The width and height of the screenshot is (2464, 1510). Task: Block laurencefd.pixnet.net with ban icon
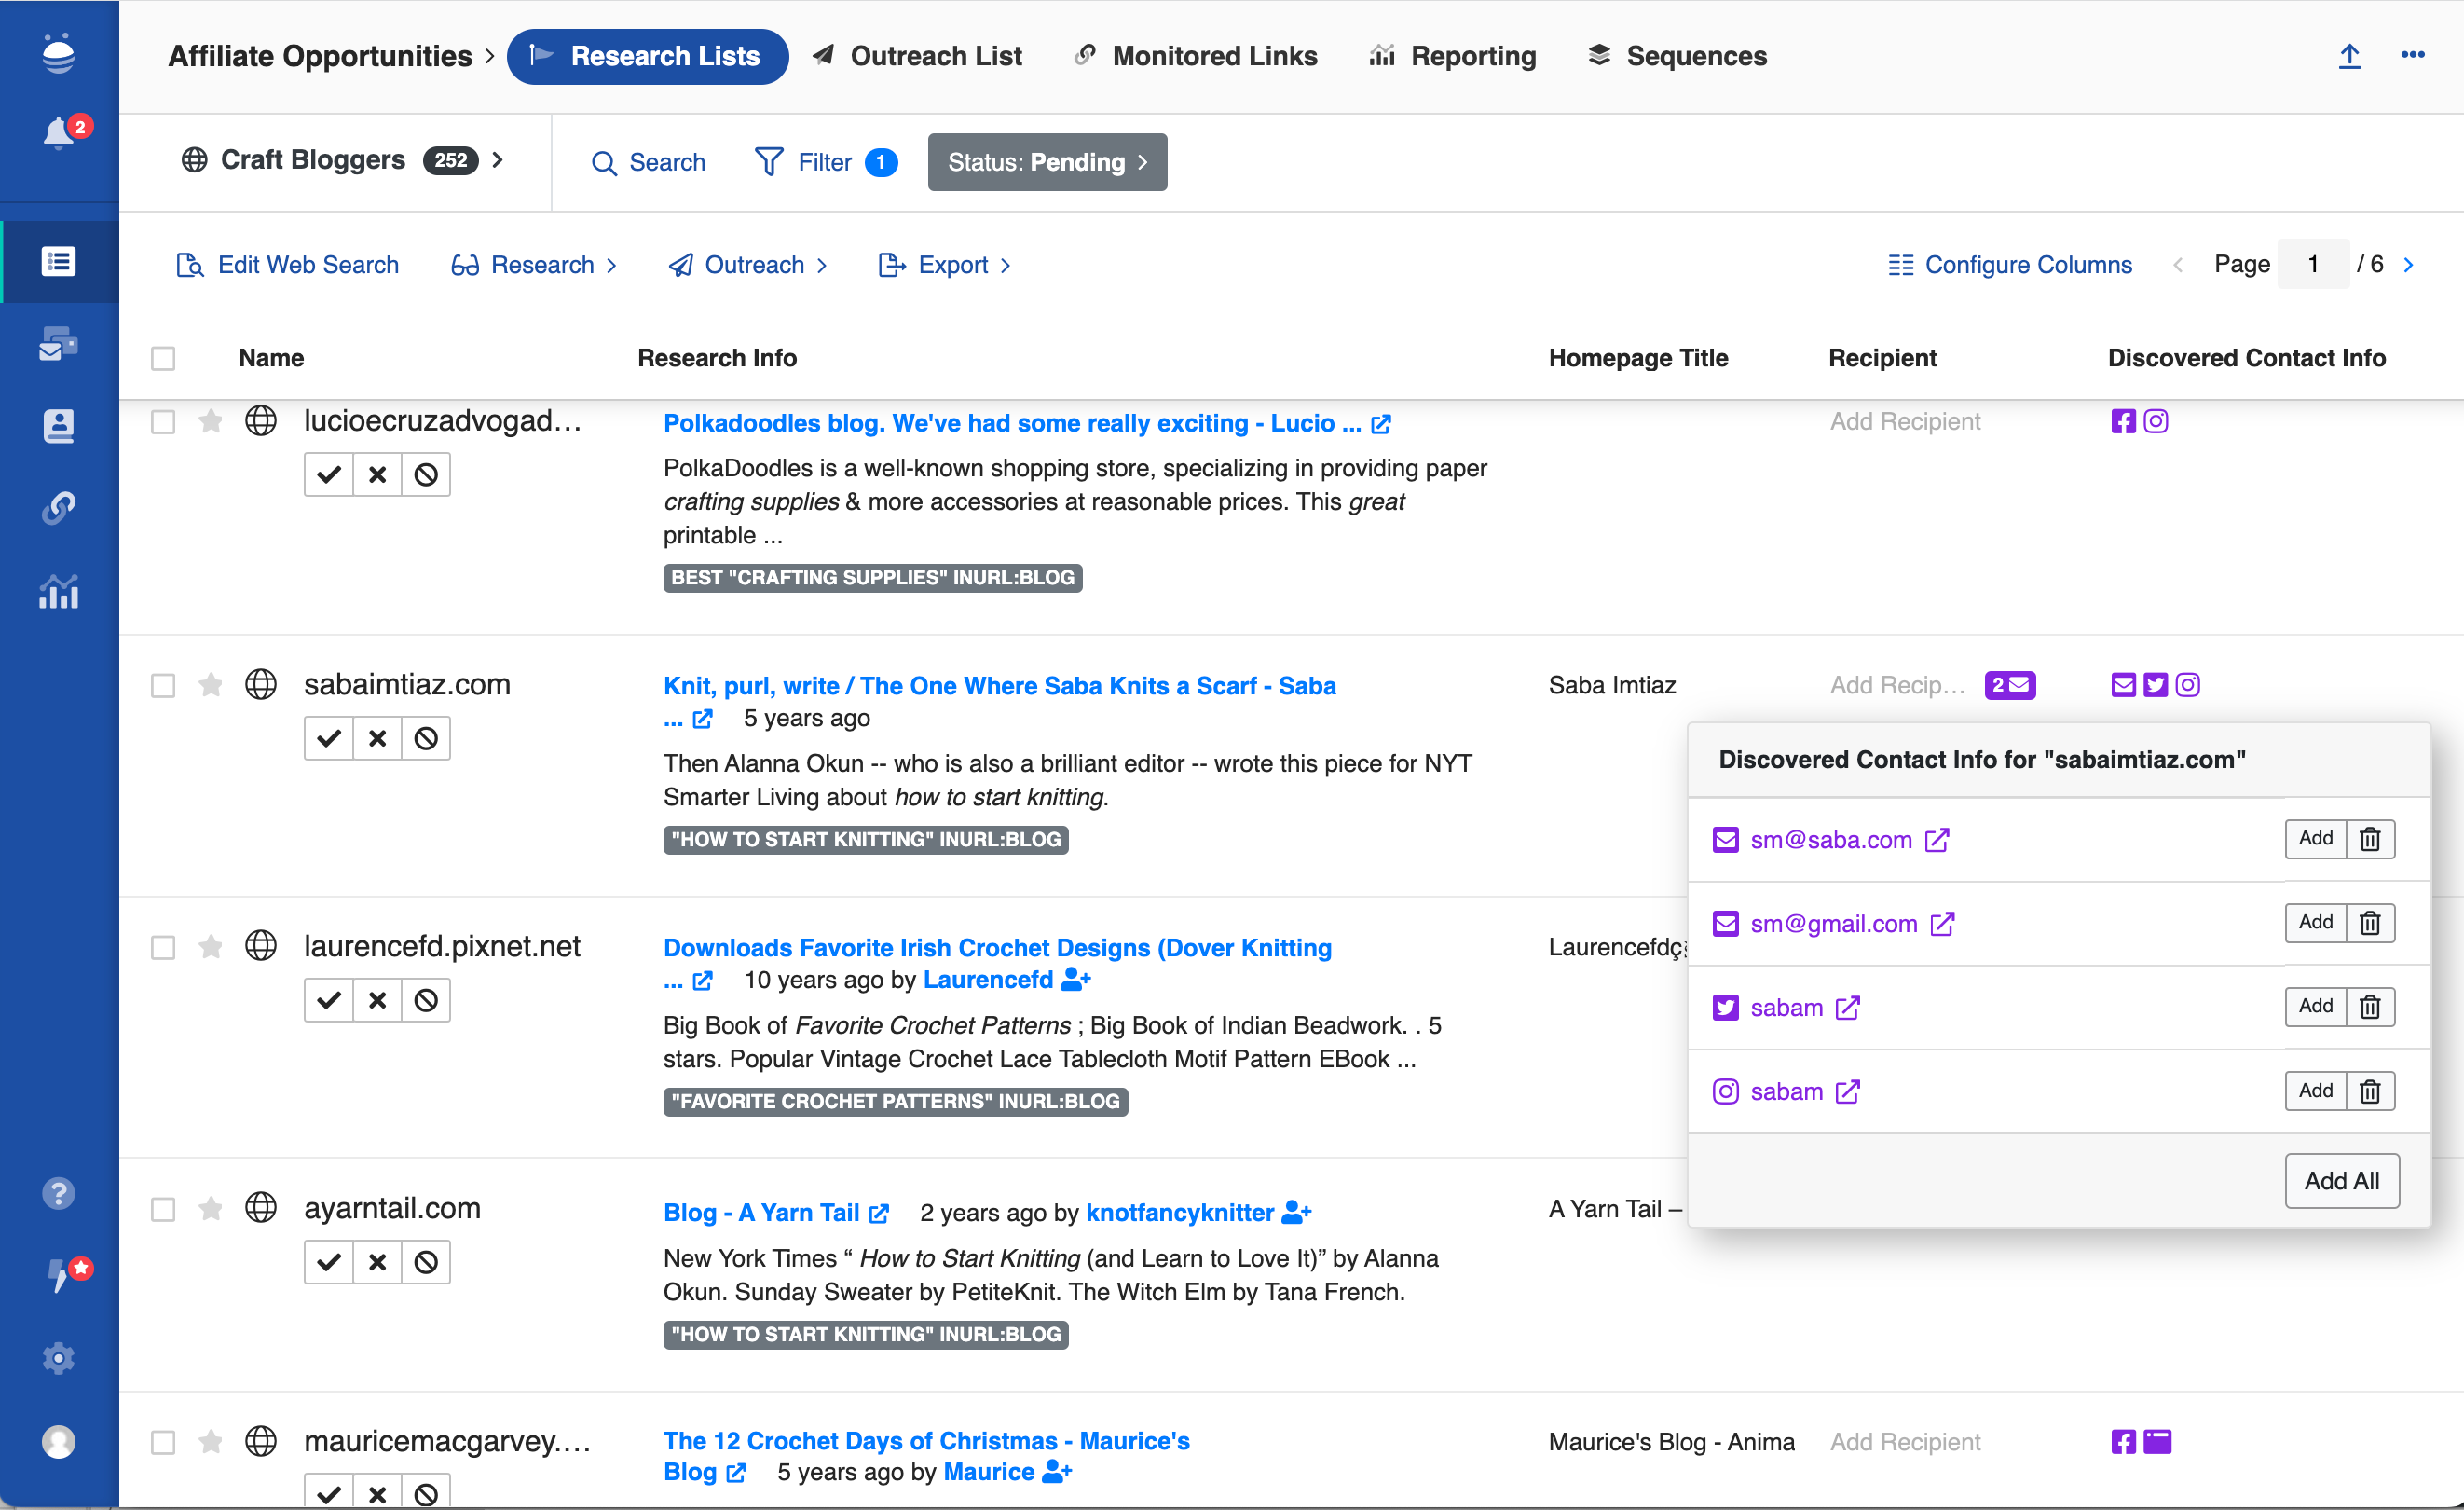426,1000
